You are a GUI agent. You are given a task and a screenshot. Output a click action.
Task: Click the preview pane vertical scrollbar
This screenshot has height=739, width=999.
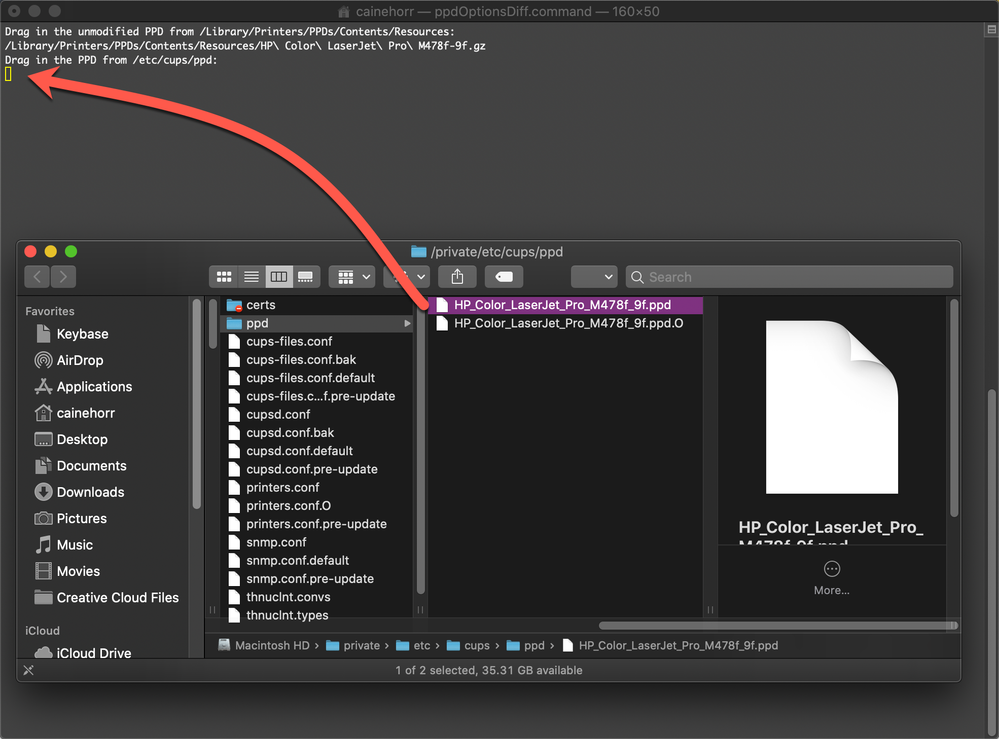coord(954,408)
